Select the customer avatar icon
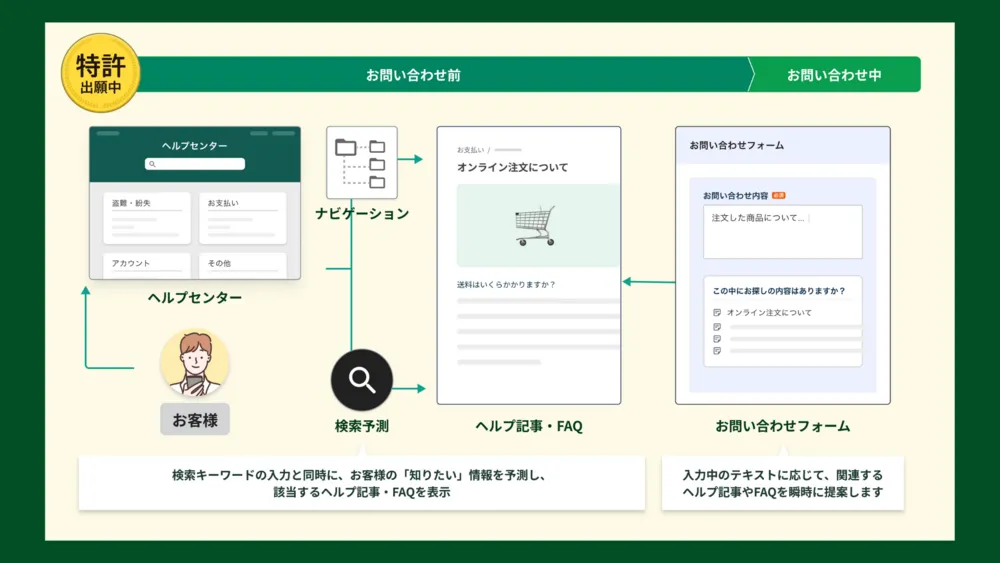Viewport: 1000px width, 563px height. point(195,364)
